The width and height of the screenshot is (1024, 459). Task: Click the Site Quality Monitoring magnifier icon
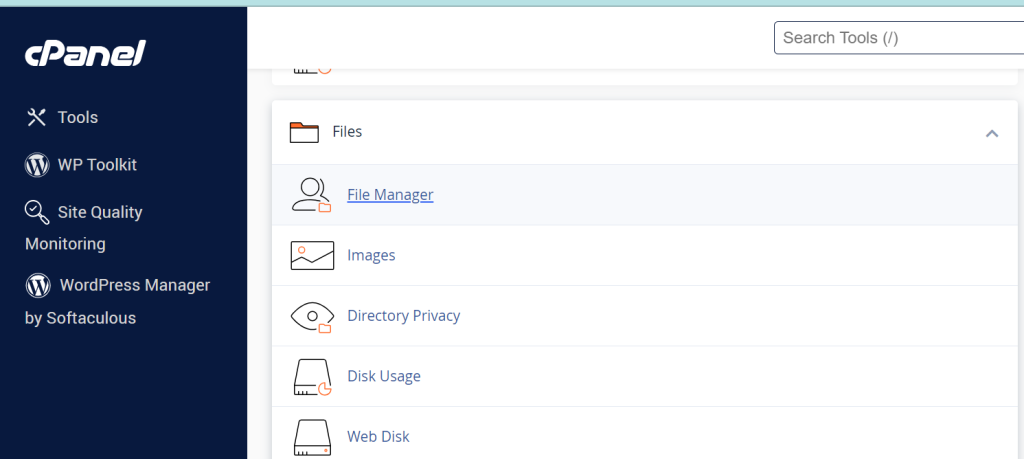(37, 212)
